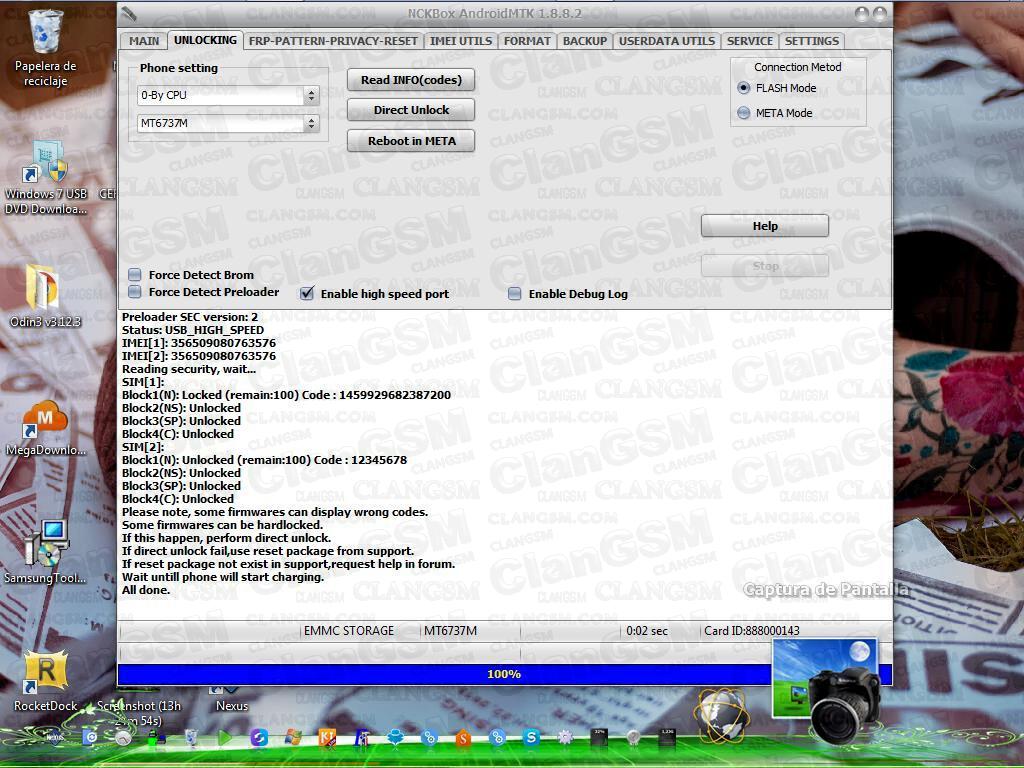Launch the RocketDock desktop shortcut
The height and width of the screenshot is (768, 1024).
pyautogui.click(x=46, y=680)
